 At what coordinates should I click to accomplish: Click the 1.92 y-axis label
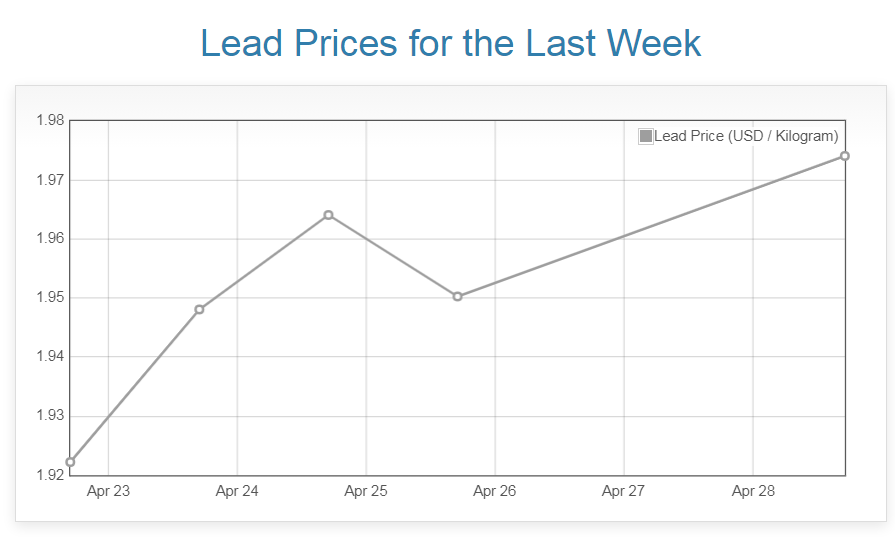click(50, 474)
